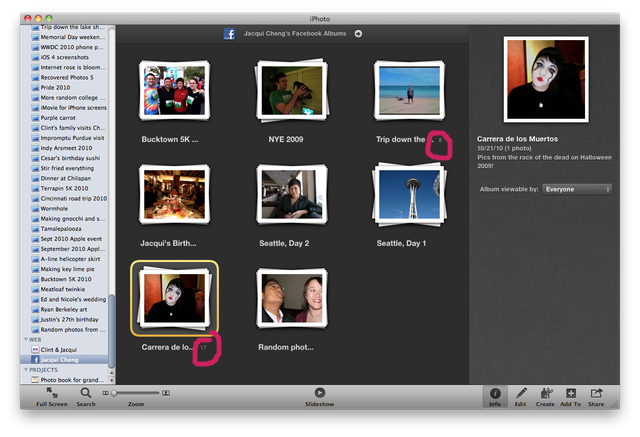
Task: Click the Add To button
Action: pos(571,397)
